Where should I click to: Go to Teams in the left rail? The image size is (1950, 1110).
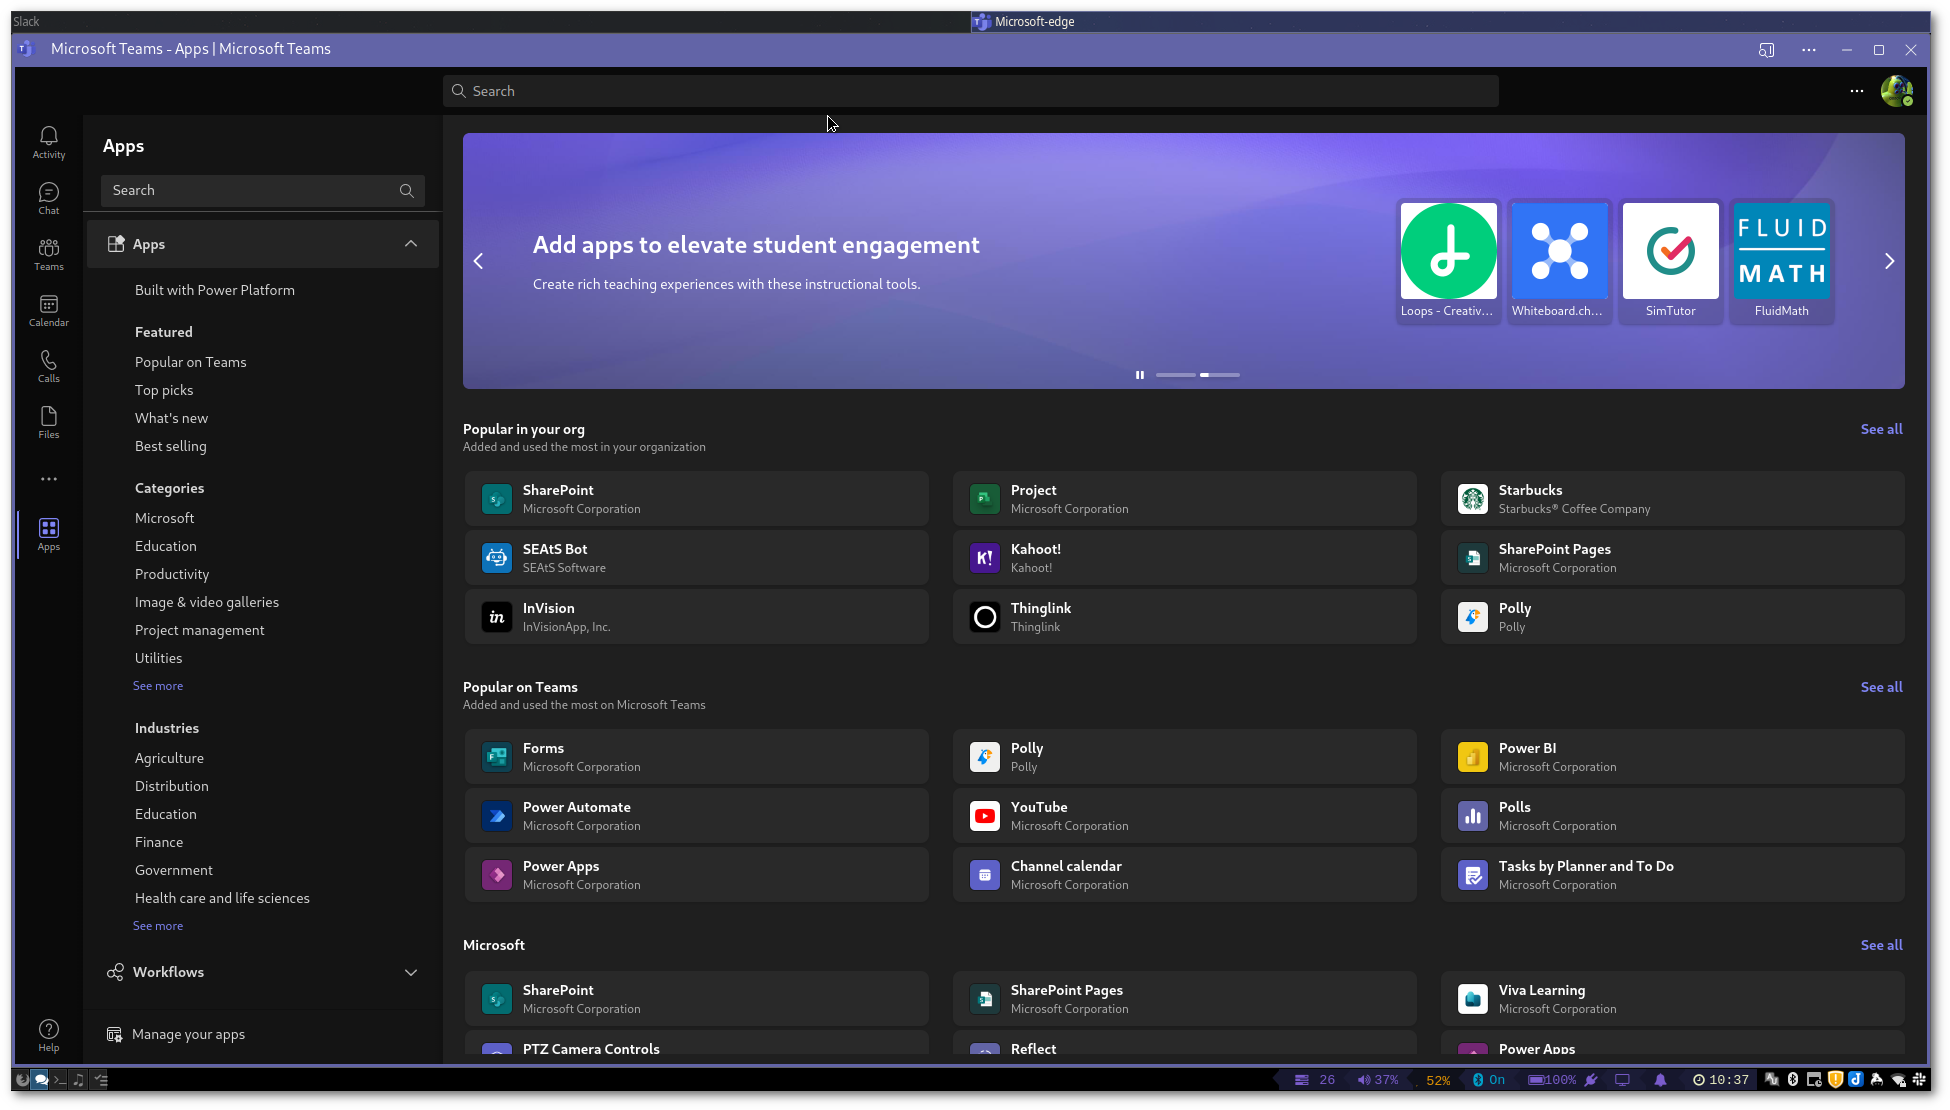[48, 254]
